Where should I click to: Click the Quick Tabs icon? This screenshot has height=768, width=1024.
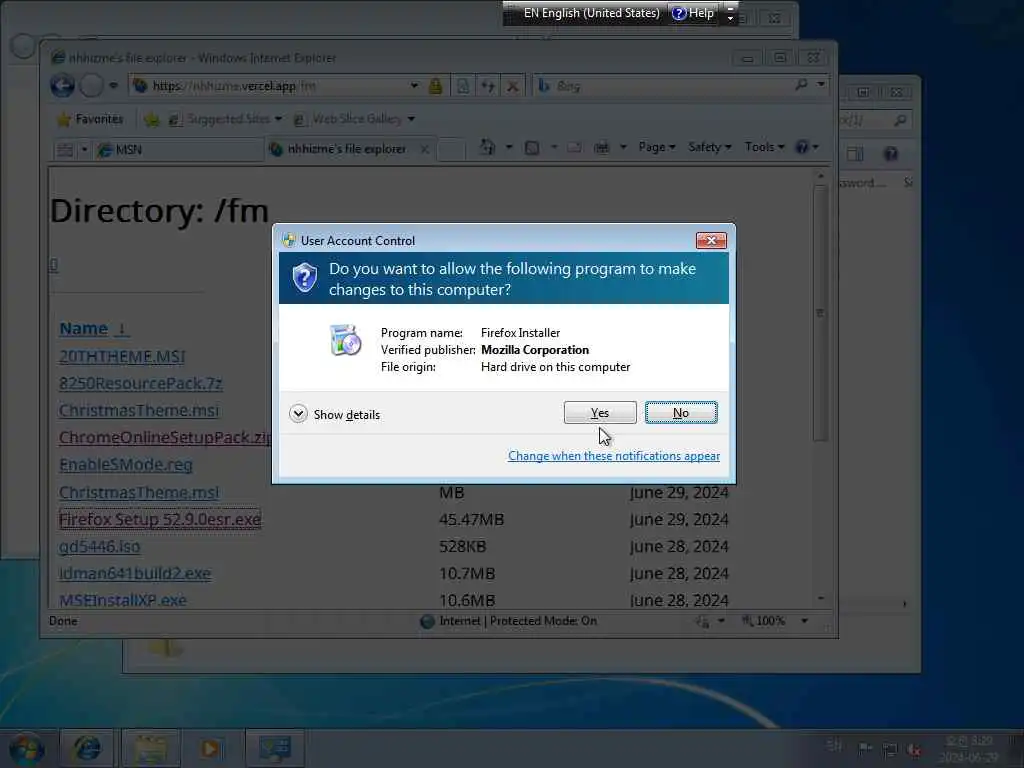click(65, 150)
